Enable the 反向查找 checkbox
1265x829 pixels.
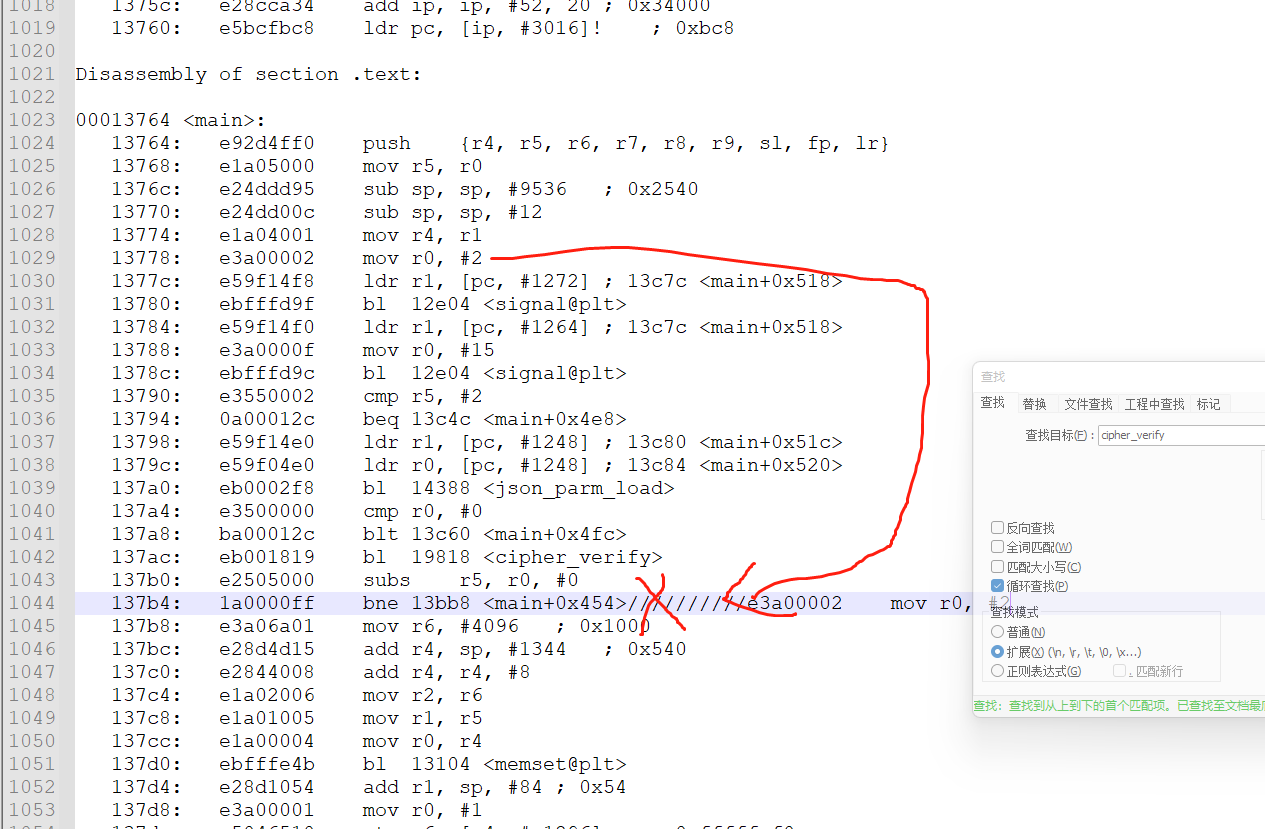tap(997, 528)
